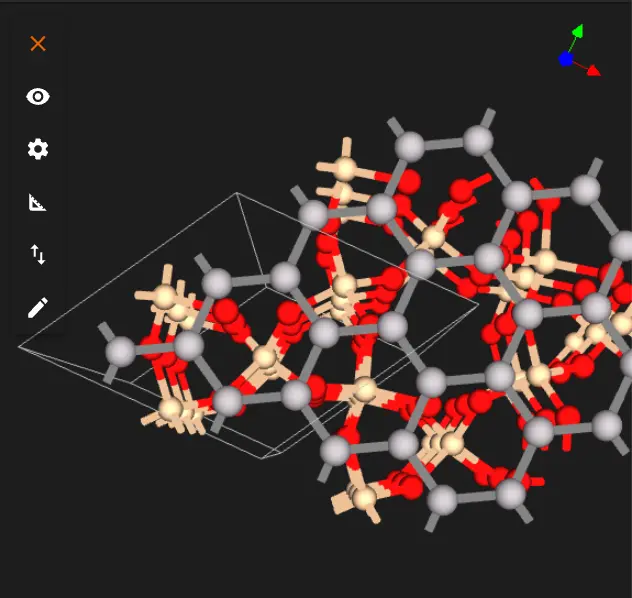Select the leftmost gray atom in structure

[x=121, y=351]
